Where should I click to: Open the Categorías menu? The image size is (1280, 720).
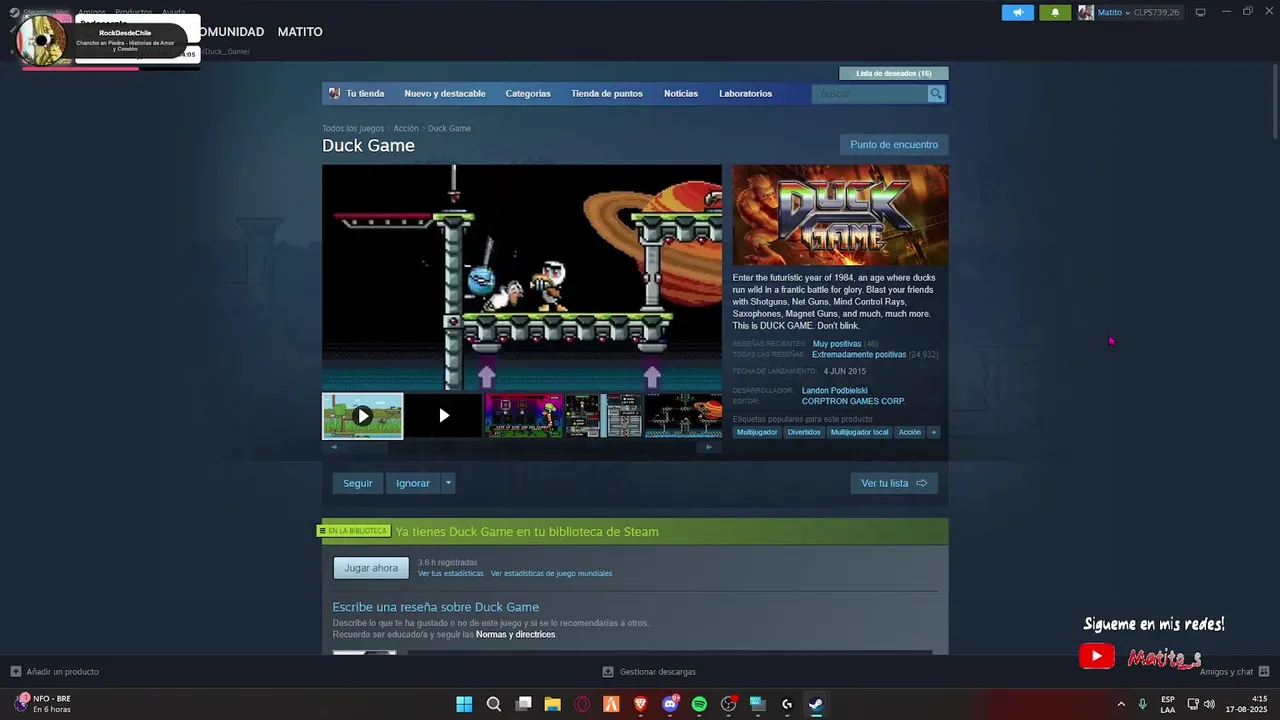[528, 93]
